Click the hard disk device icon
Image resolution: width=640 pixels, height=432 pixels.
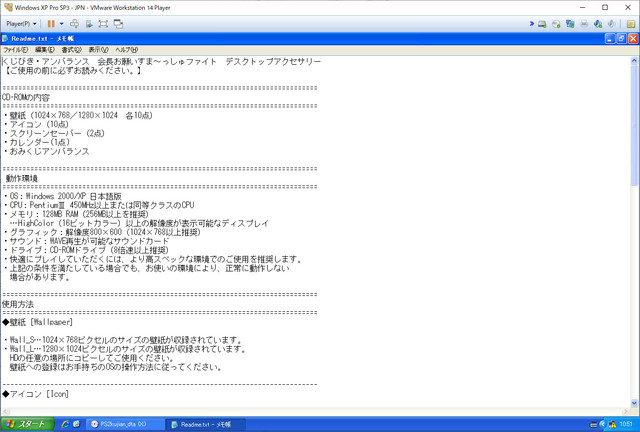coord(542,24)
